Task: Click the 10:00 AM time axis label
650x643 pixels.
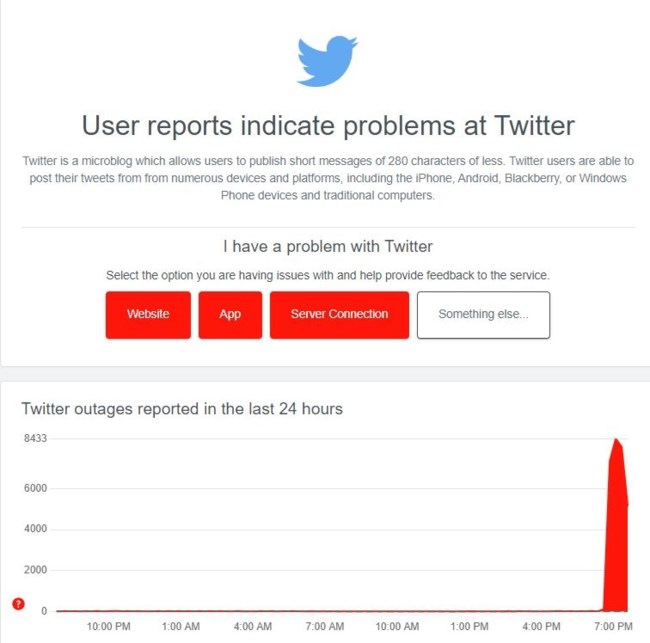Action: click(x=396, y=627)
